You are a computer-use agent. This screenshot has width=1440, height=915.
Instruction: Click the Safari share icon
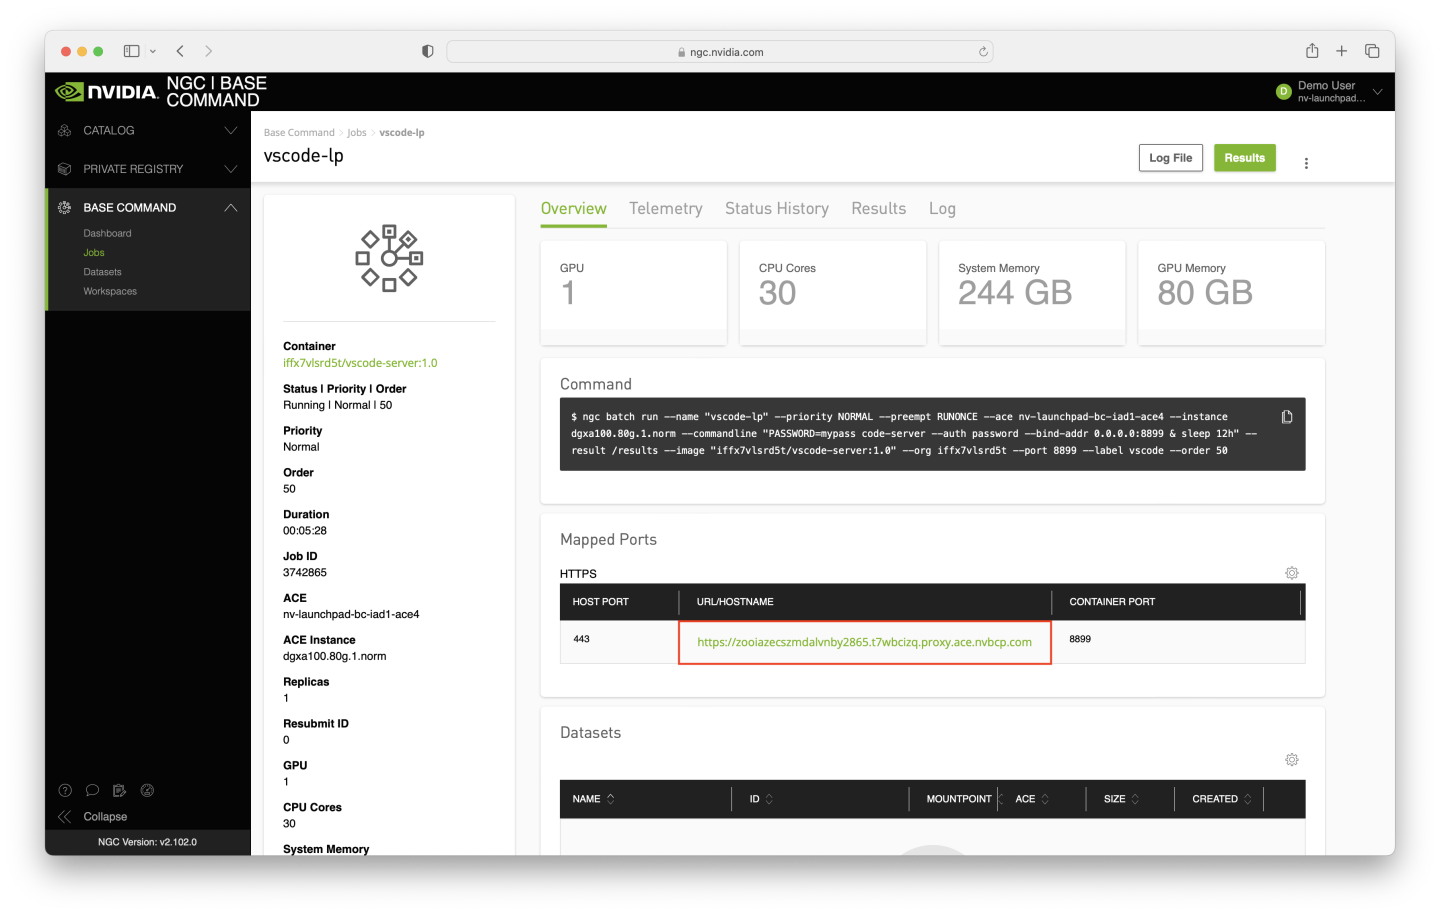[1312, 51]
